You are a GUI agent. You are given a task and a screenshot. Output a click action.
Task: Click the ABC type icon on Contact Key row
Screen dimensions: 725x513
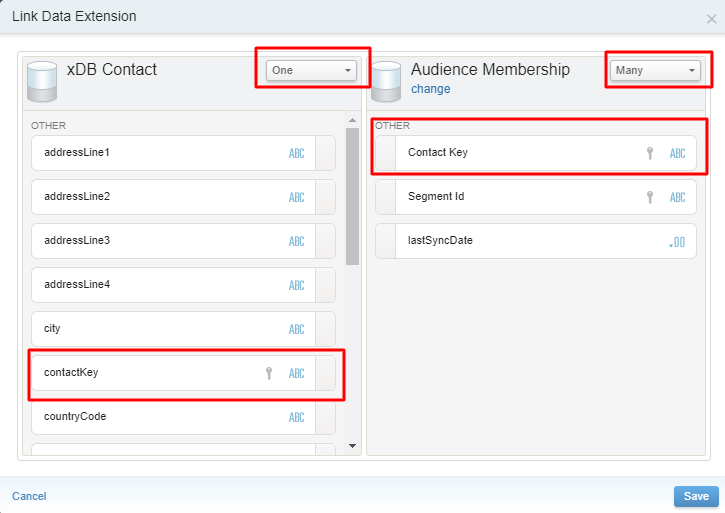pos(677,153)
